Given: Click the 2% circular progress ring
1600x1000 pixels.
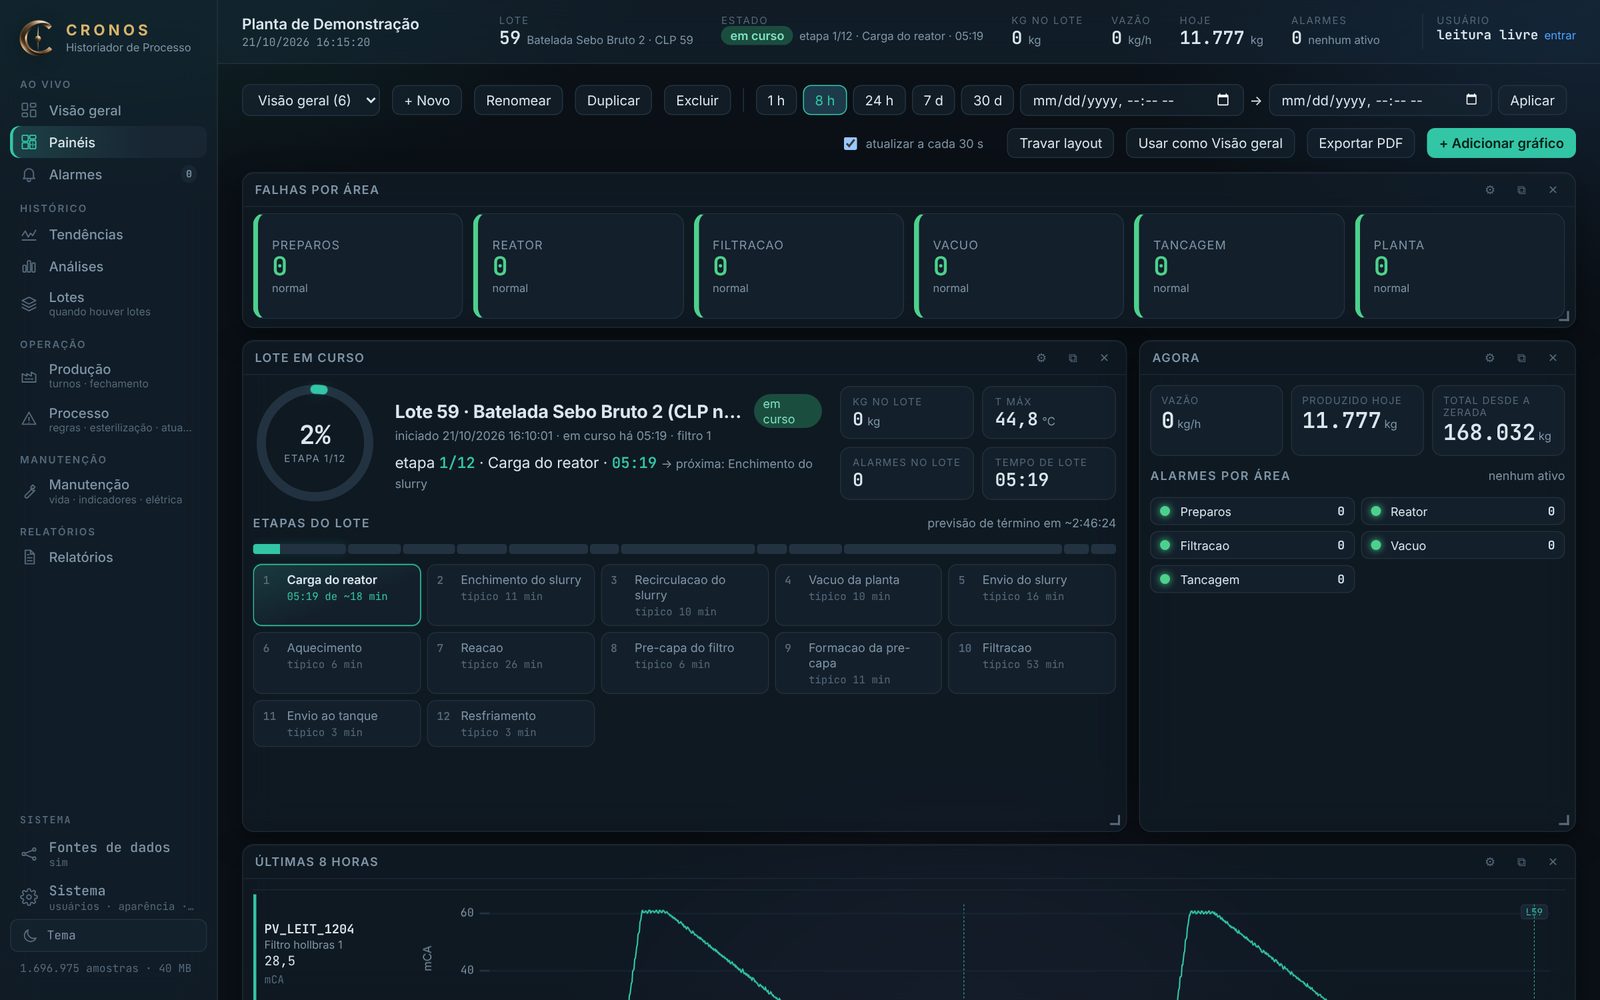Looking at the screenshot, I should pos(315,443).
